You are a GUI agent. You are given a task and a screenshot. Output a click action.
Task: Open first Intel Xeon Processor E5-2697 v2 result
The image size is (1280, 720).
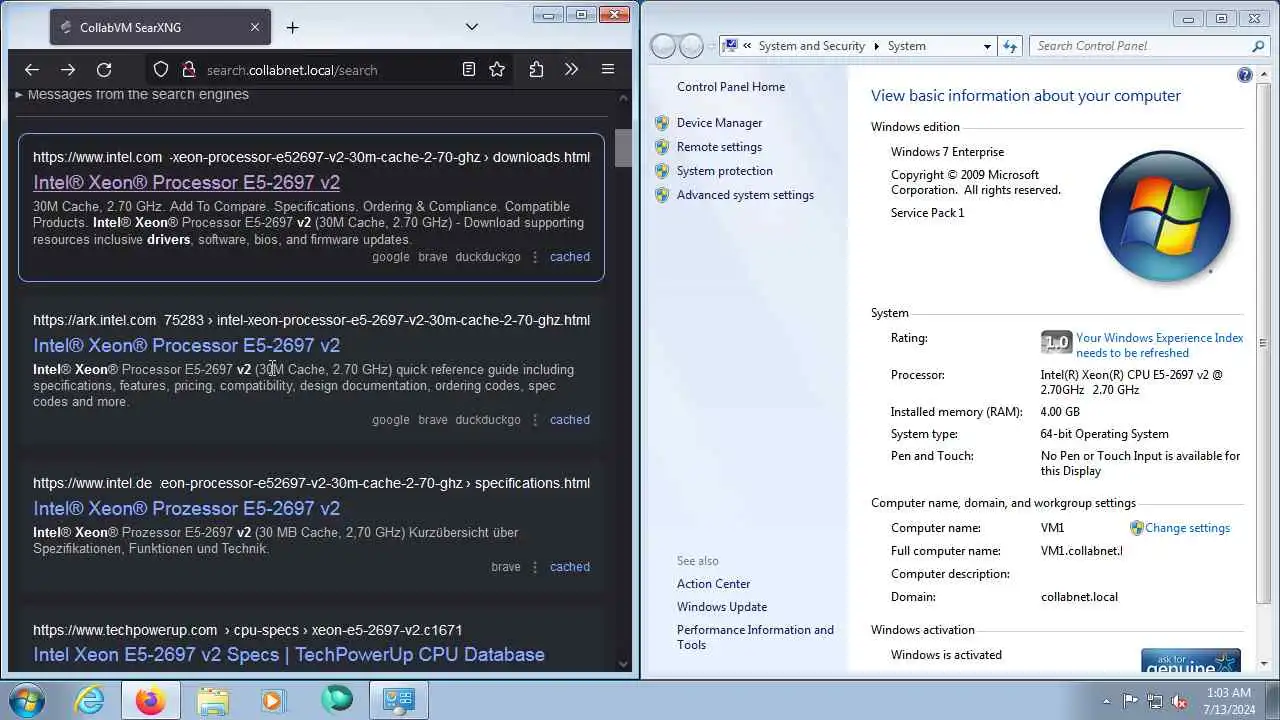pos(186,182)
